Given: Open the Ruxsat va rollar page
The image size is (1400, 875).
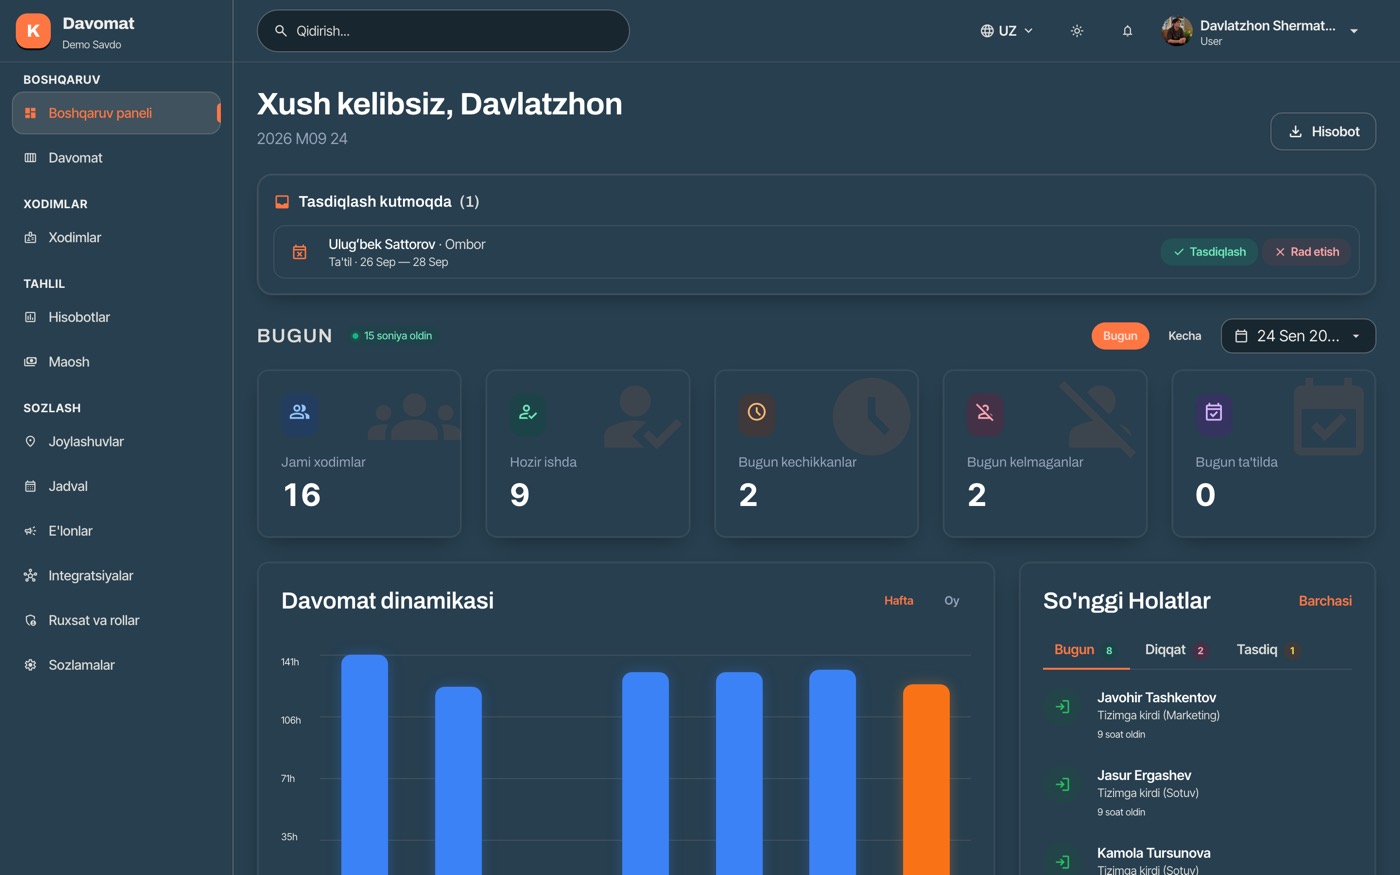Looking at the screenshot, I should [x=116, y=620].
